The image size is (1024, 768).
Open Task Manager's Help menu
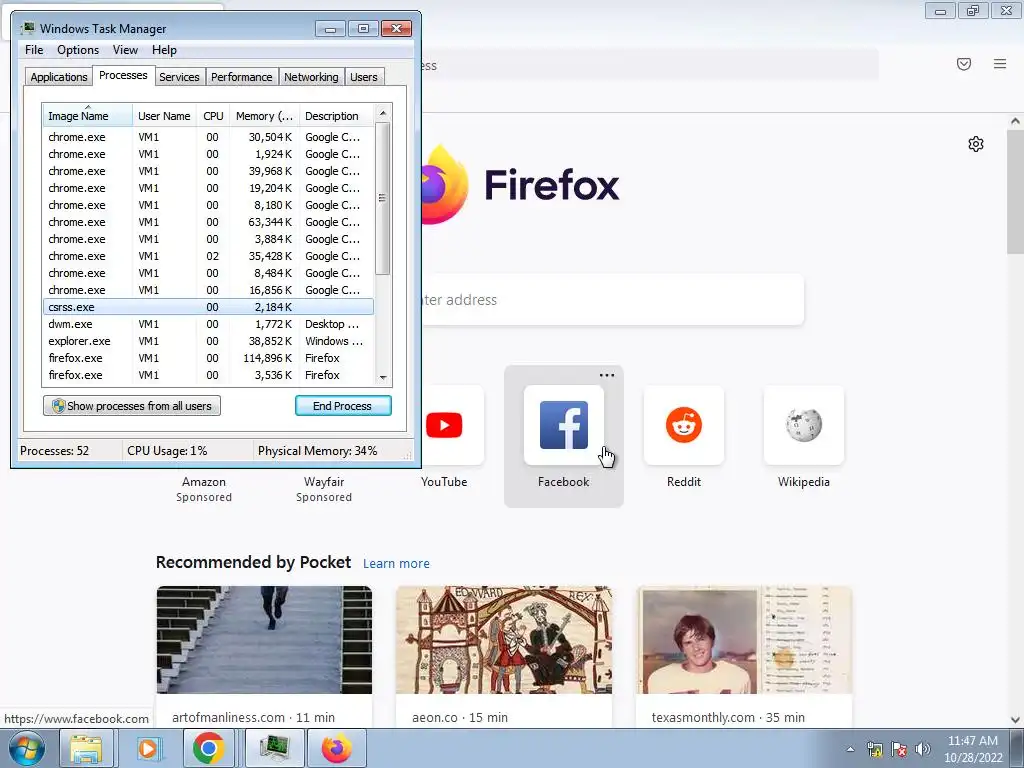coord(164,50)
